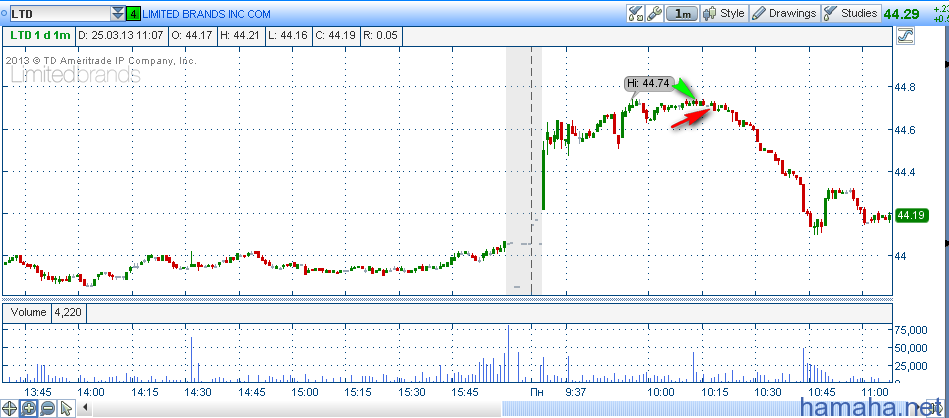Click the 11:00 time axis label
This screenshot has width=949, height=418.
tap(875, 392)
